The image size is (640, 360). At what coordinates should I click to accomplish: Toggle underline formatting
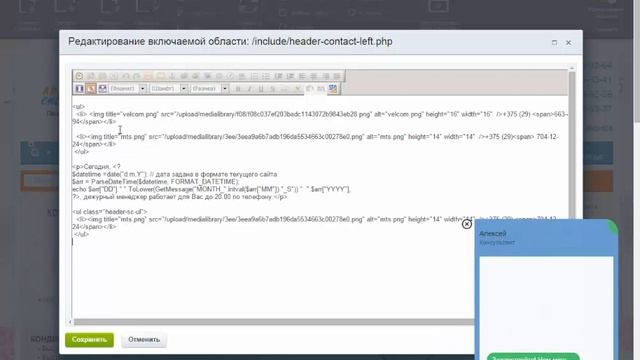[x=261, y=89]
